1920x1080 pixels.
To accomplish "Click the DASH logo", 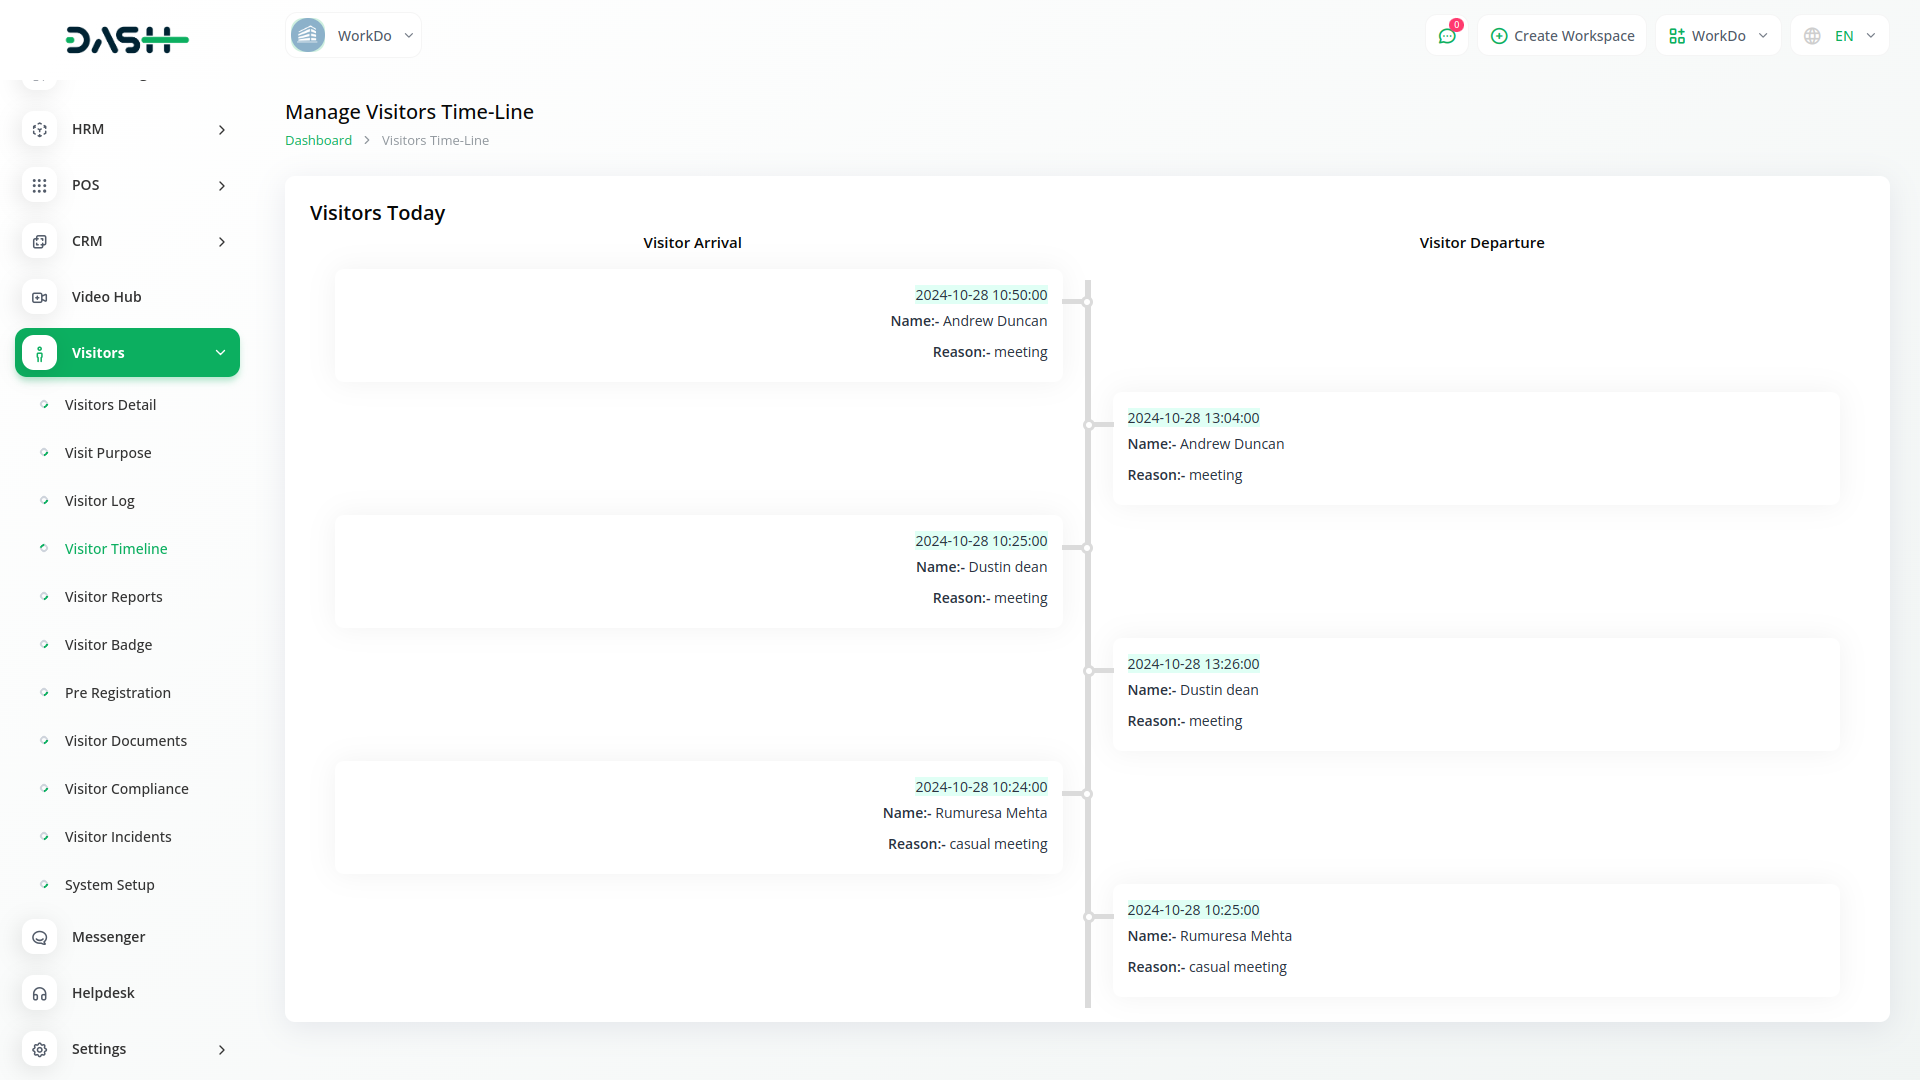I will click(x=127, y=39).
